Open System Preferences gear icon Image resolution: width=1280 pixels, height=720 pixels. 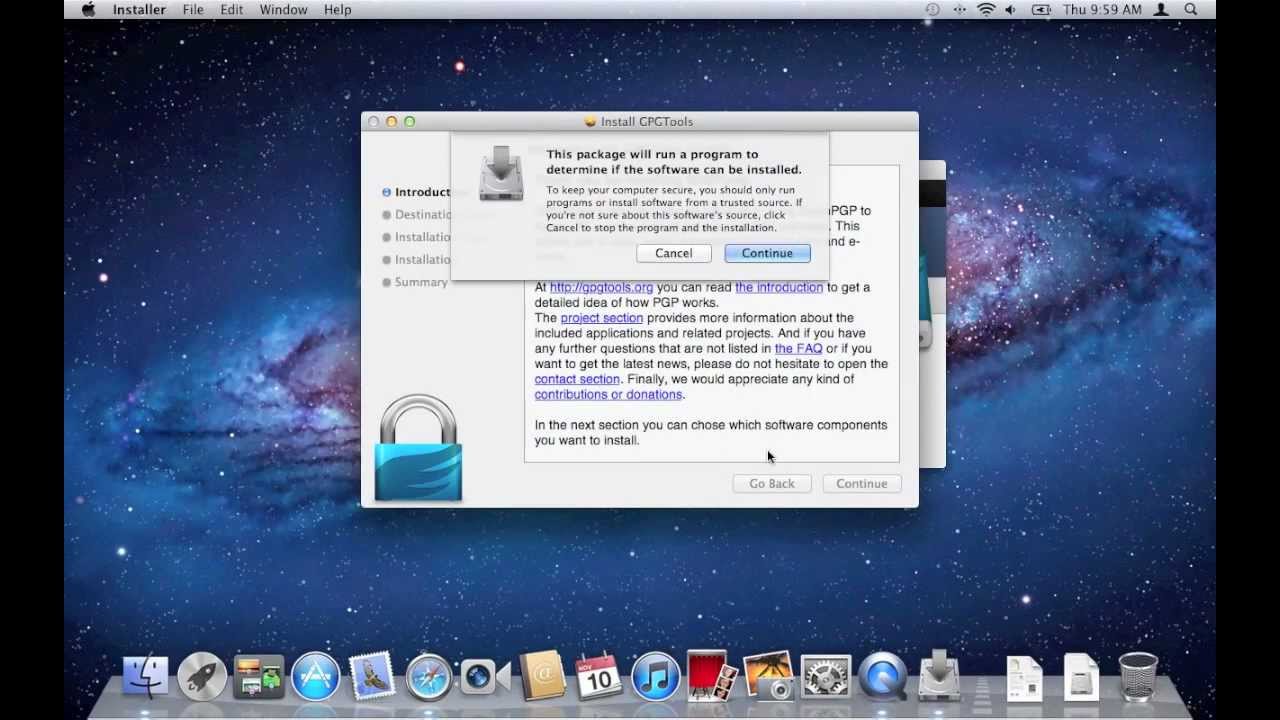click(x=826, y=677)
